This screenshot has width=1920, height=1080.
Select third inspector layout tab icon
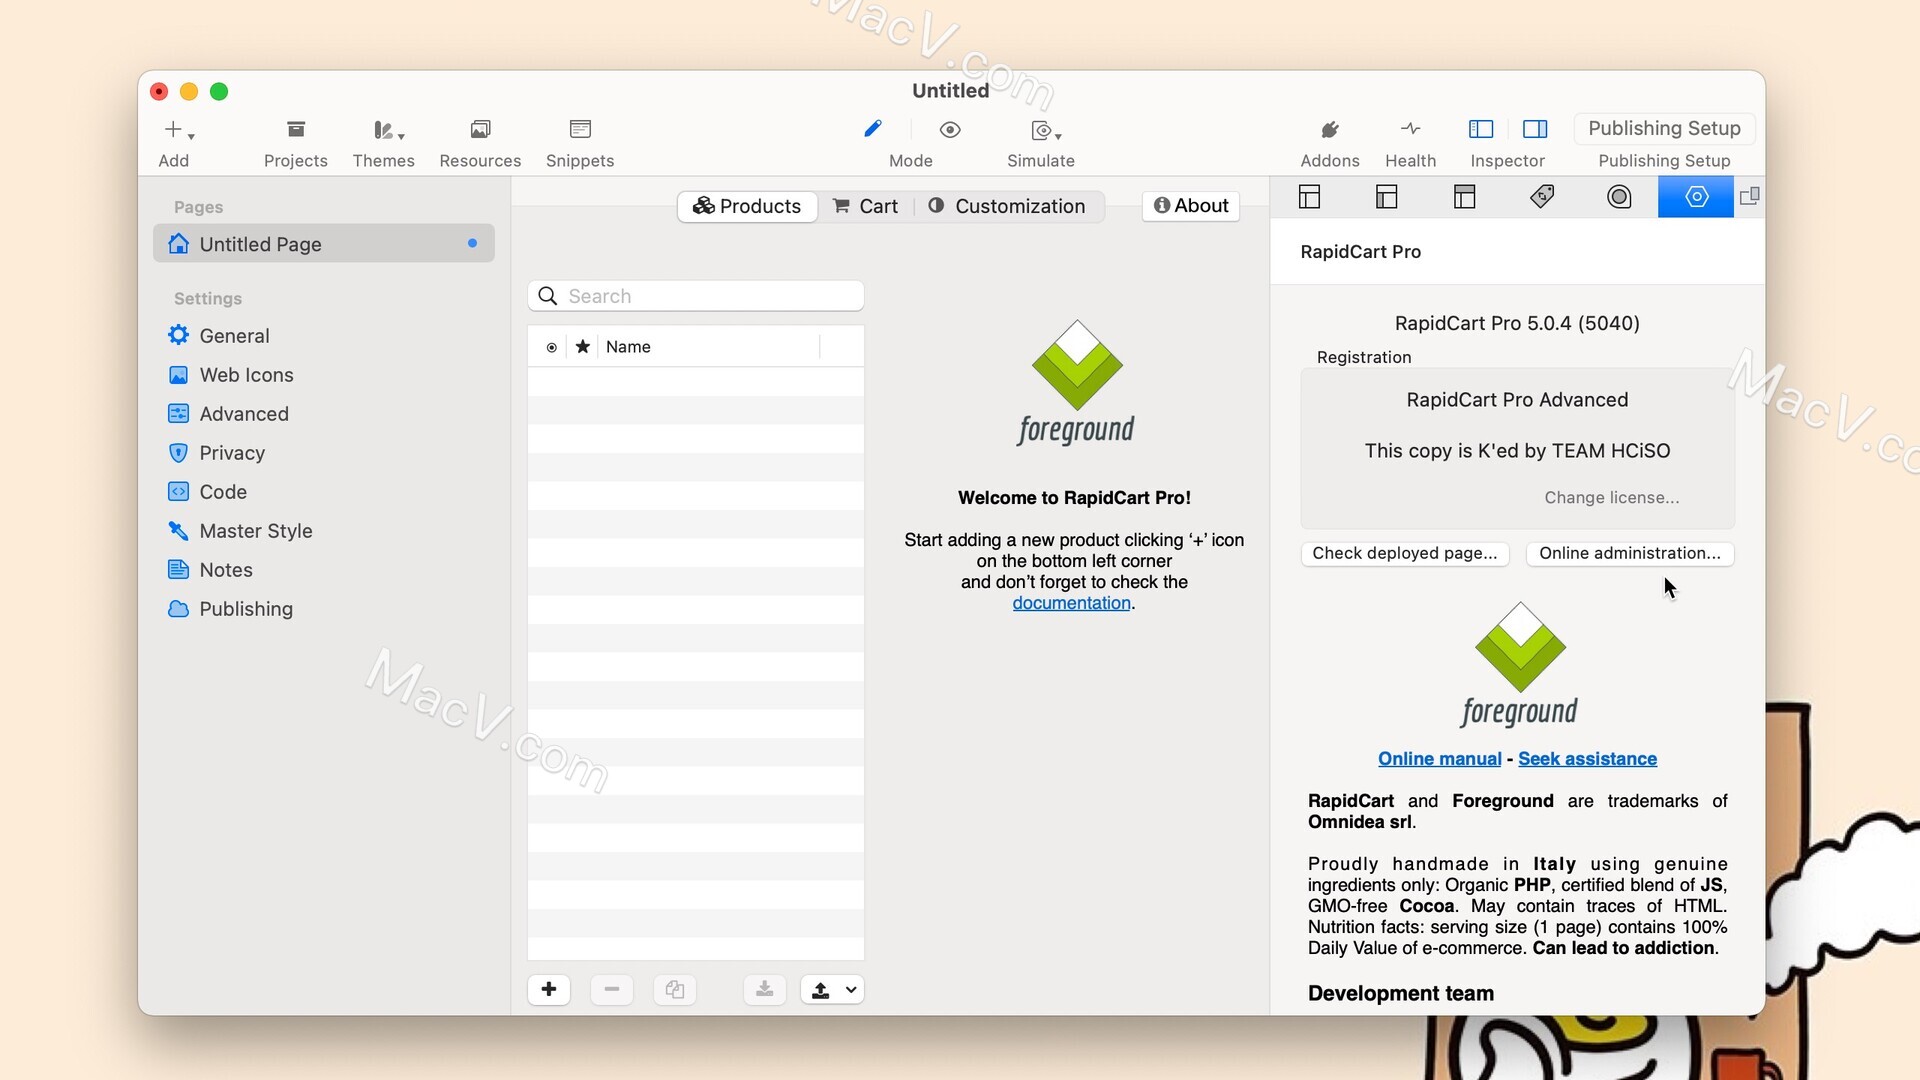click(1464, 197)
